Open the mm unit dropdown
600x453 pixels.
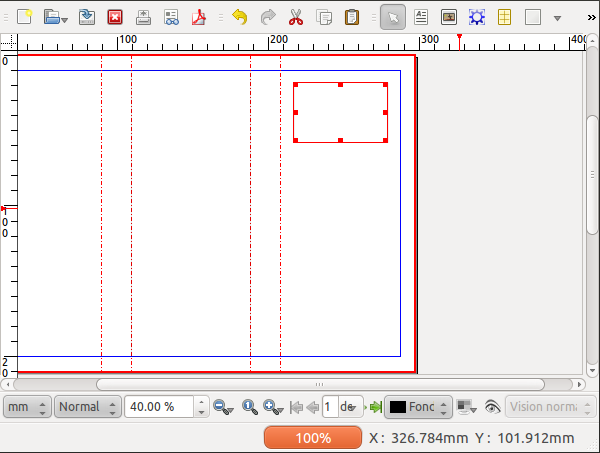(x=28, y=407)
